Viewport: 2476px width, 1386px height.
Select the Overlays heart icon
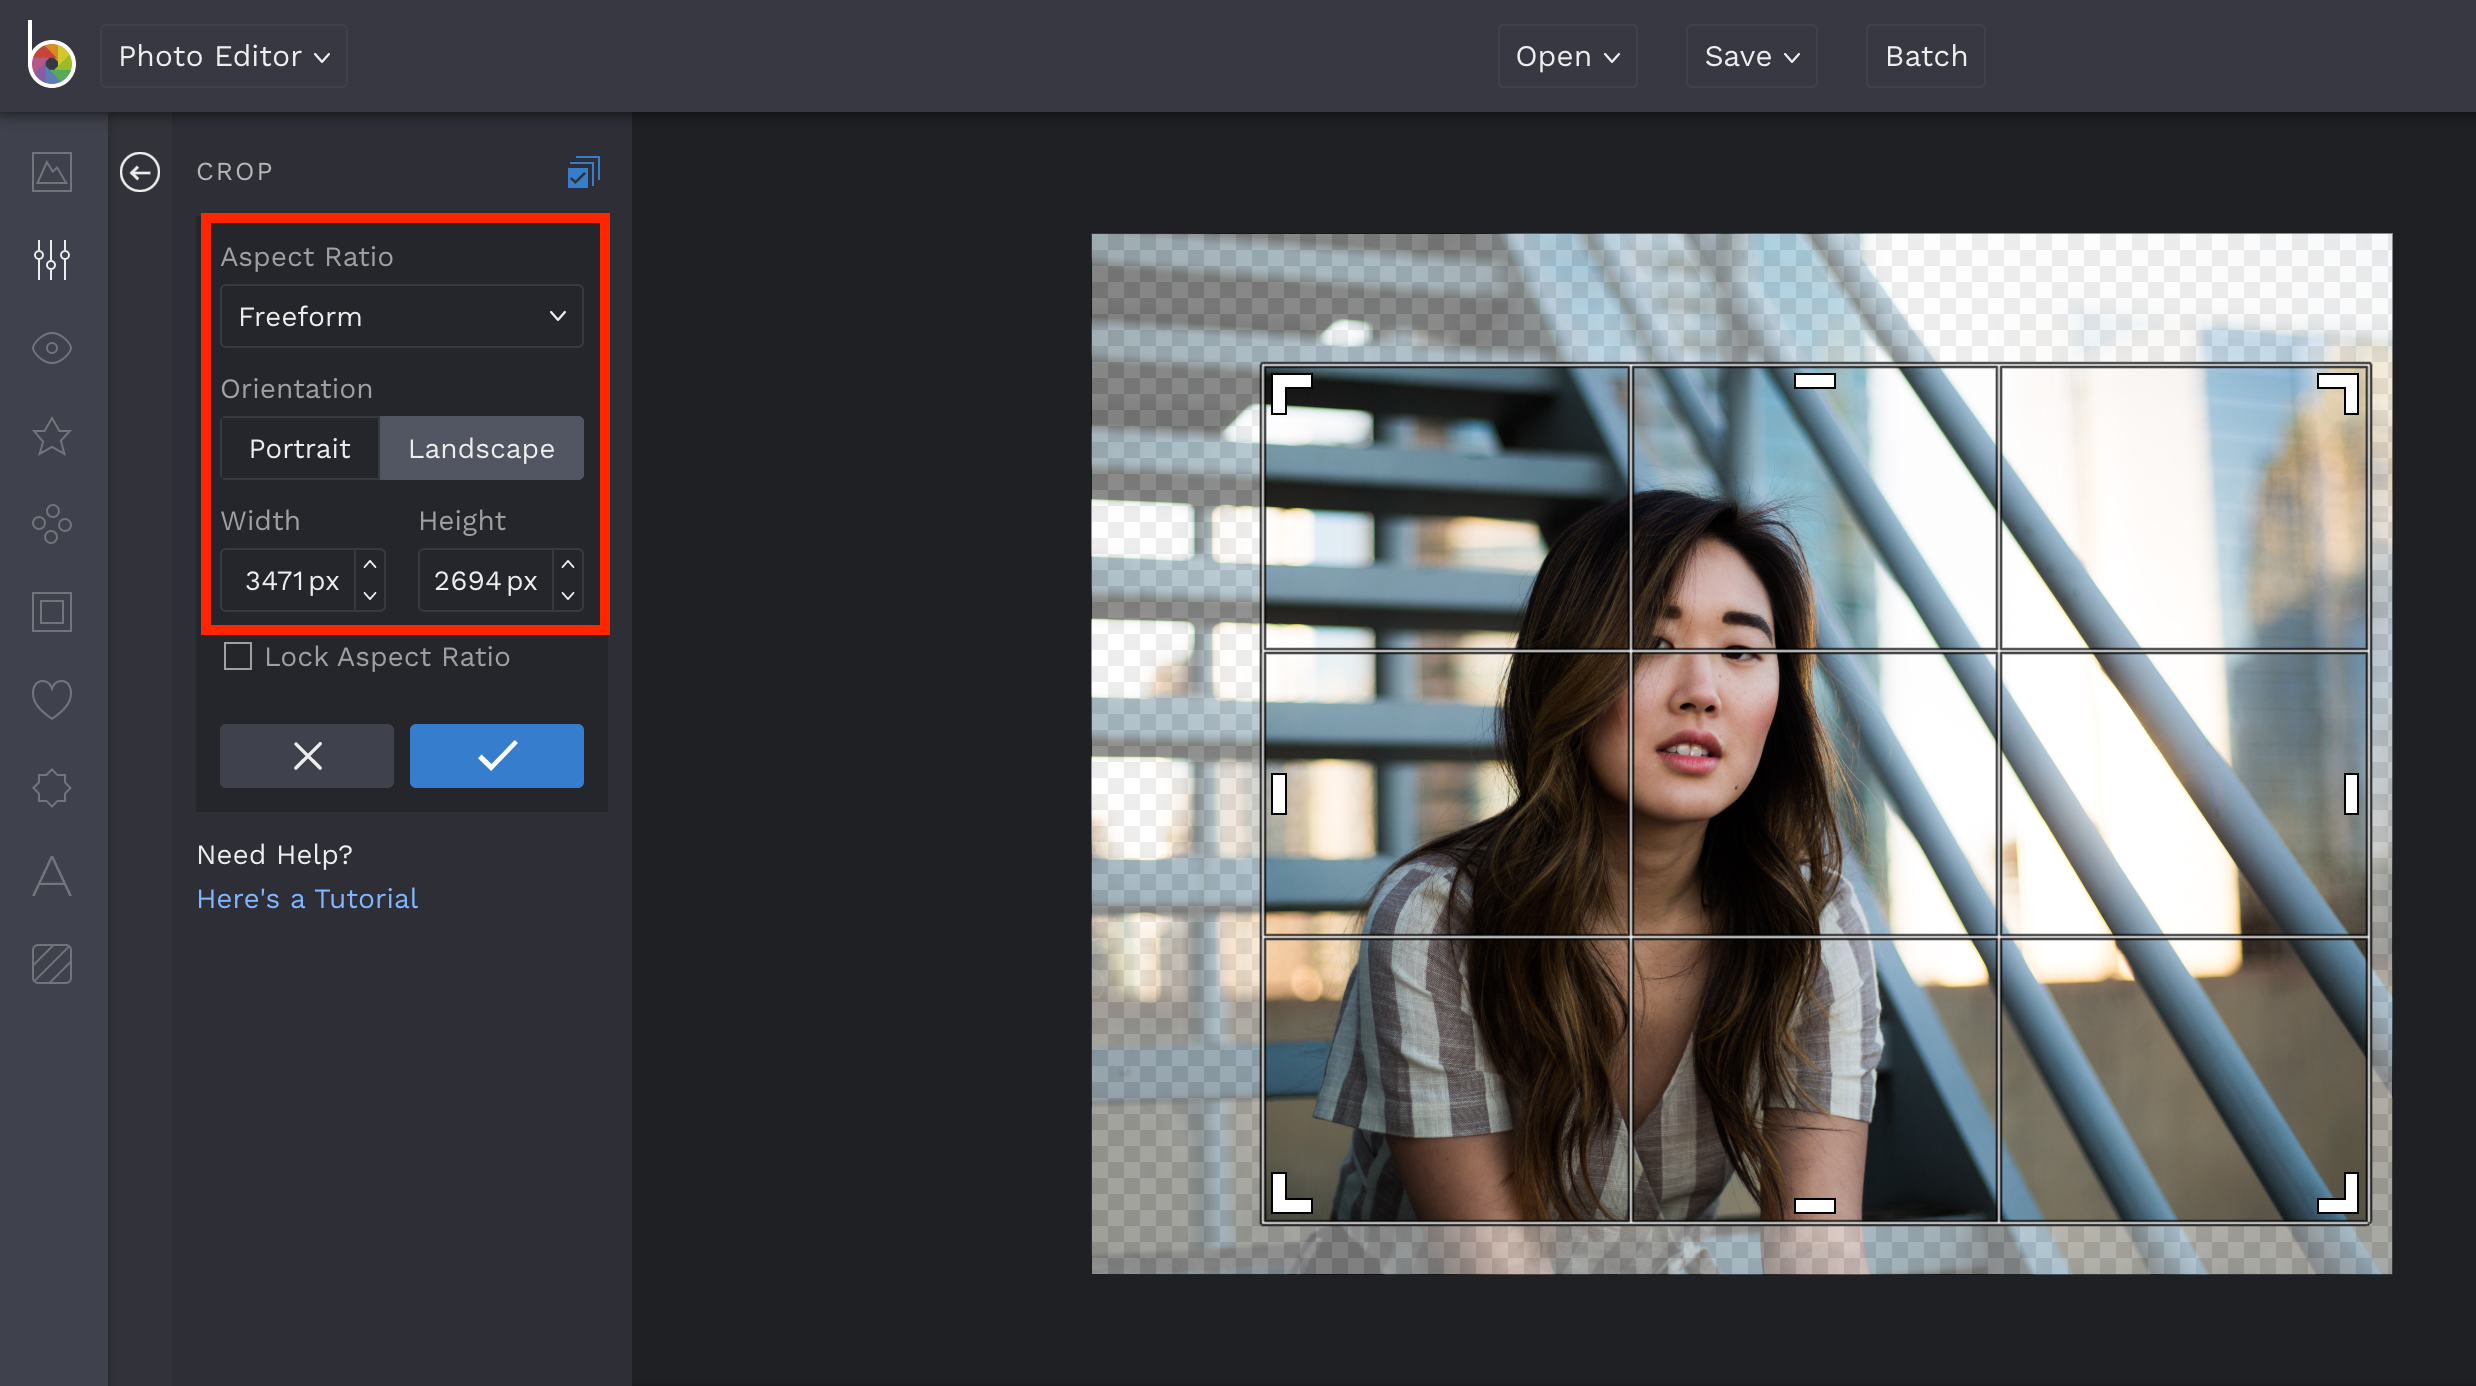[51, 700]
